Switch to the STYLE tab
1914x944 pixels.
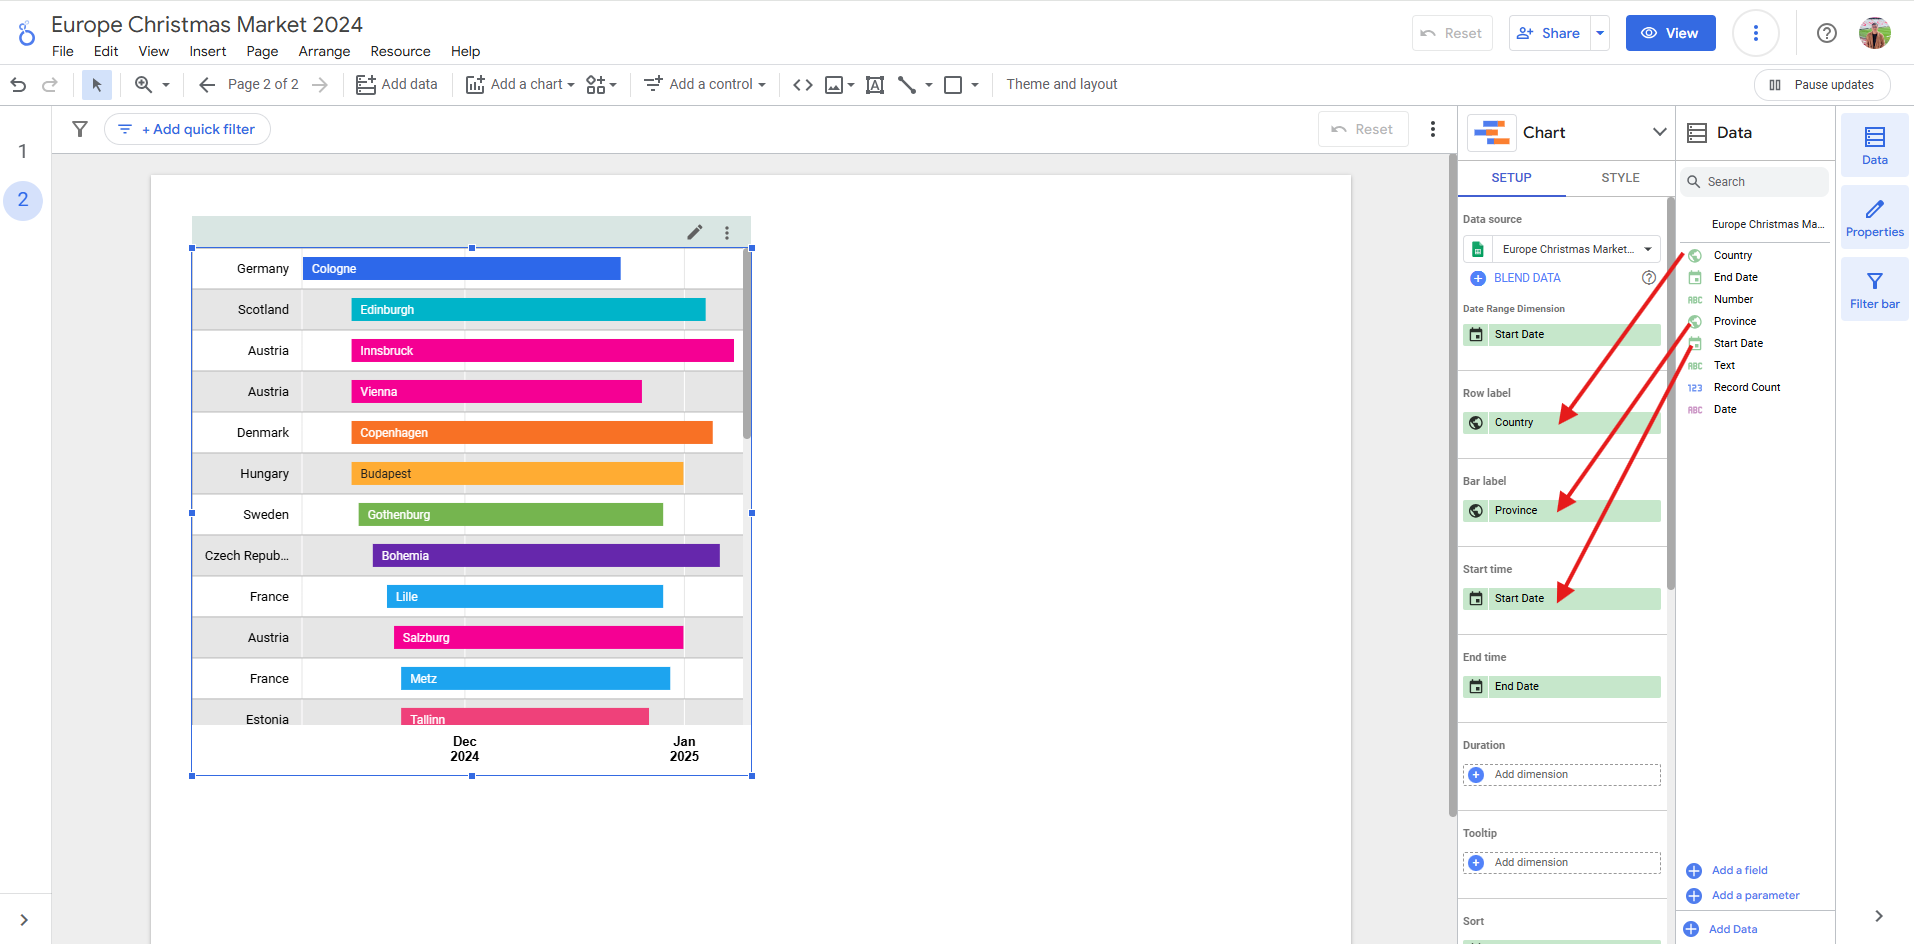tap(1619, 178)
